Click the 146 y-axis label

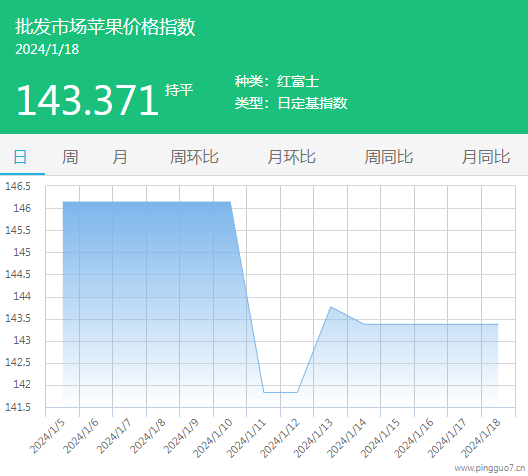(x=22, y=208)
